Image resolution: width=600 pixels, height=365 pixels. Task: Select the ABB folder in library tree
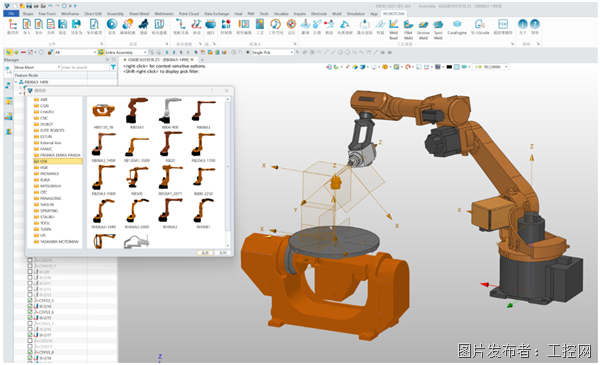[x=40, y=99]
